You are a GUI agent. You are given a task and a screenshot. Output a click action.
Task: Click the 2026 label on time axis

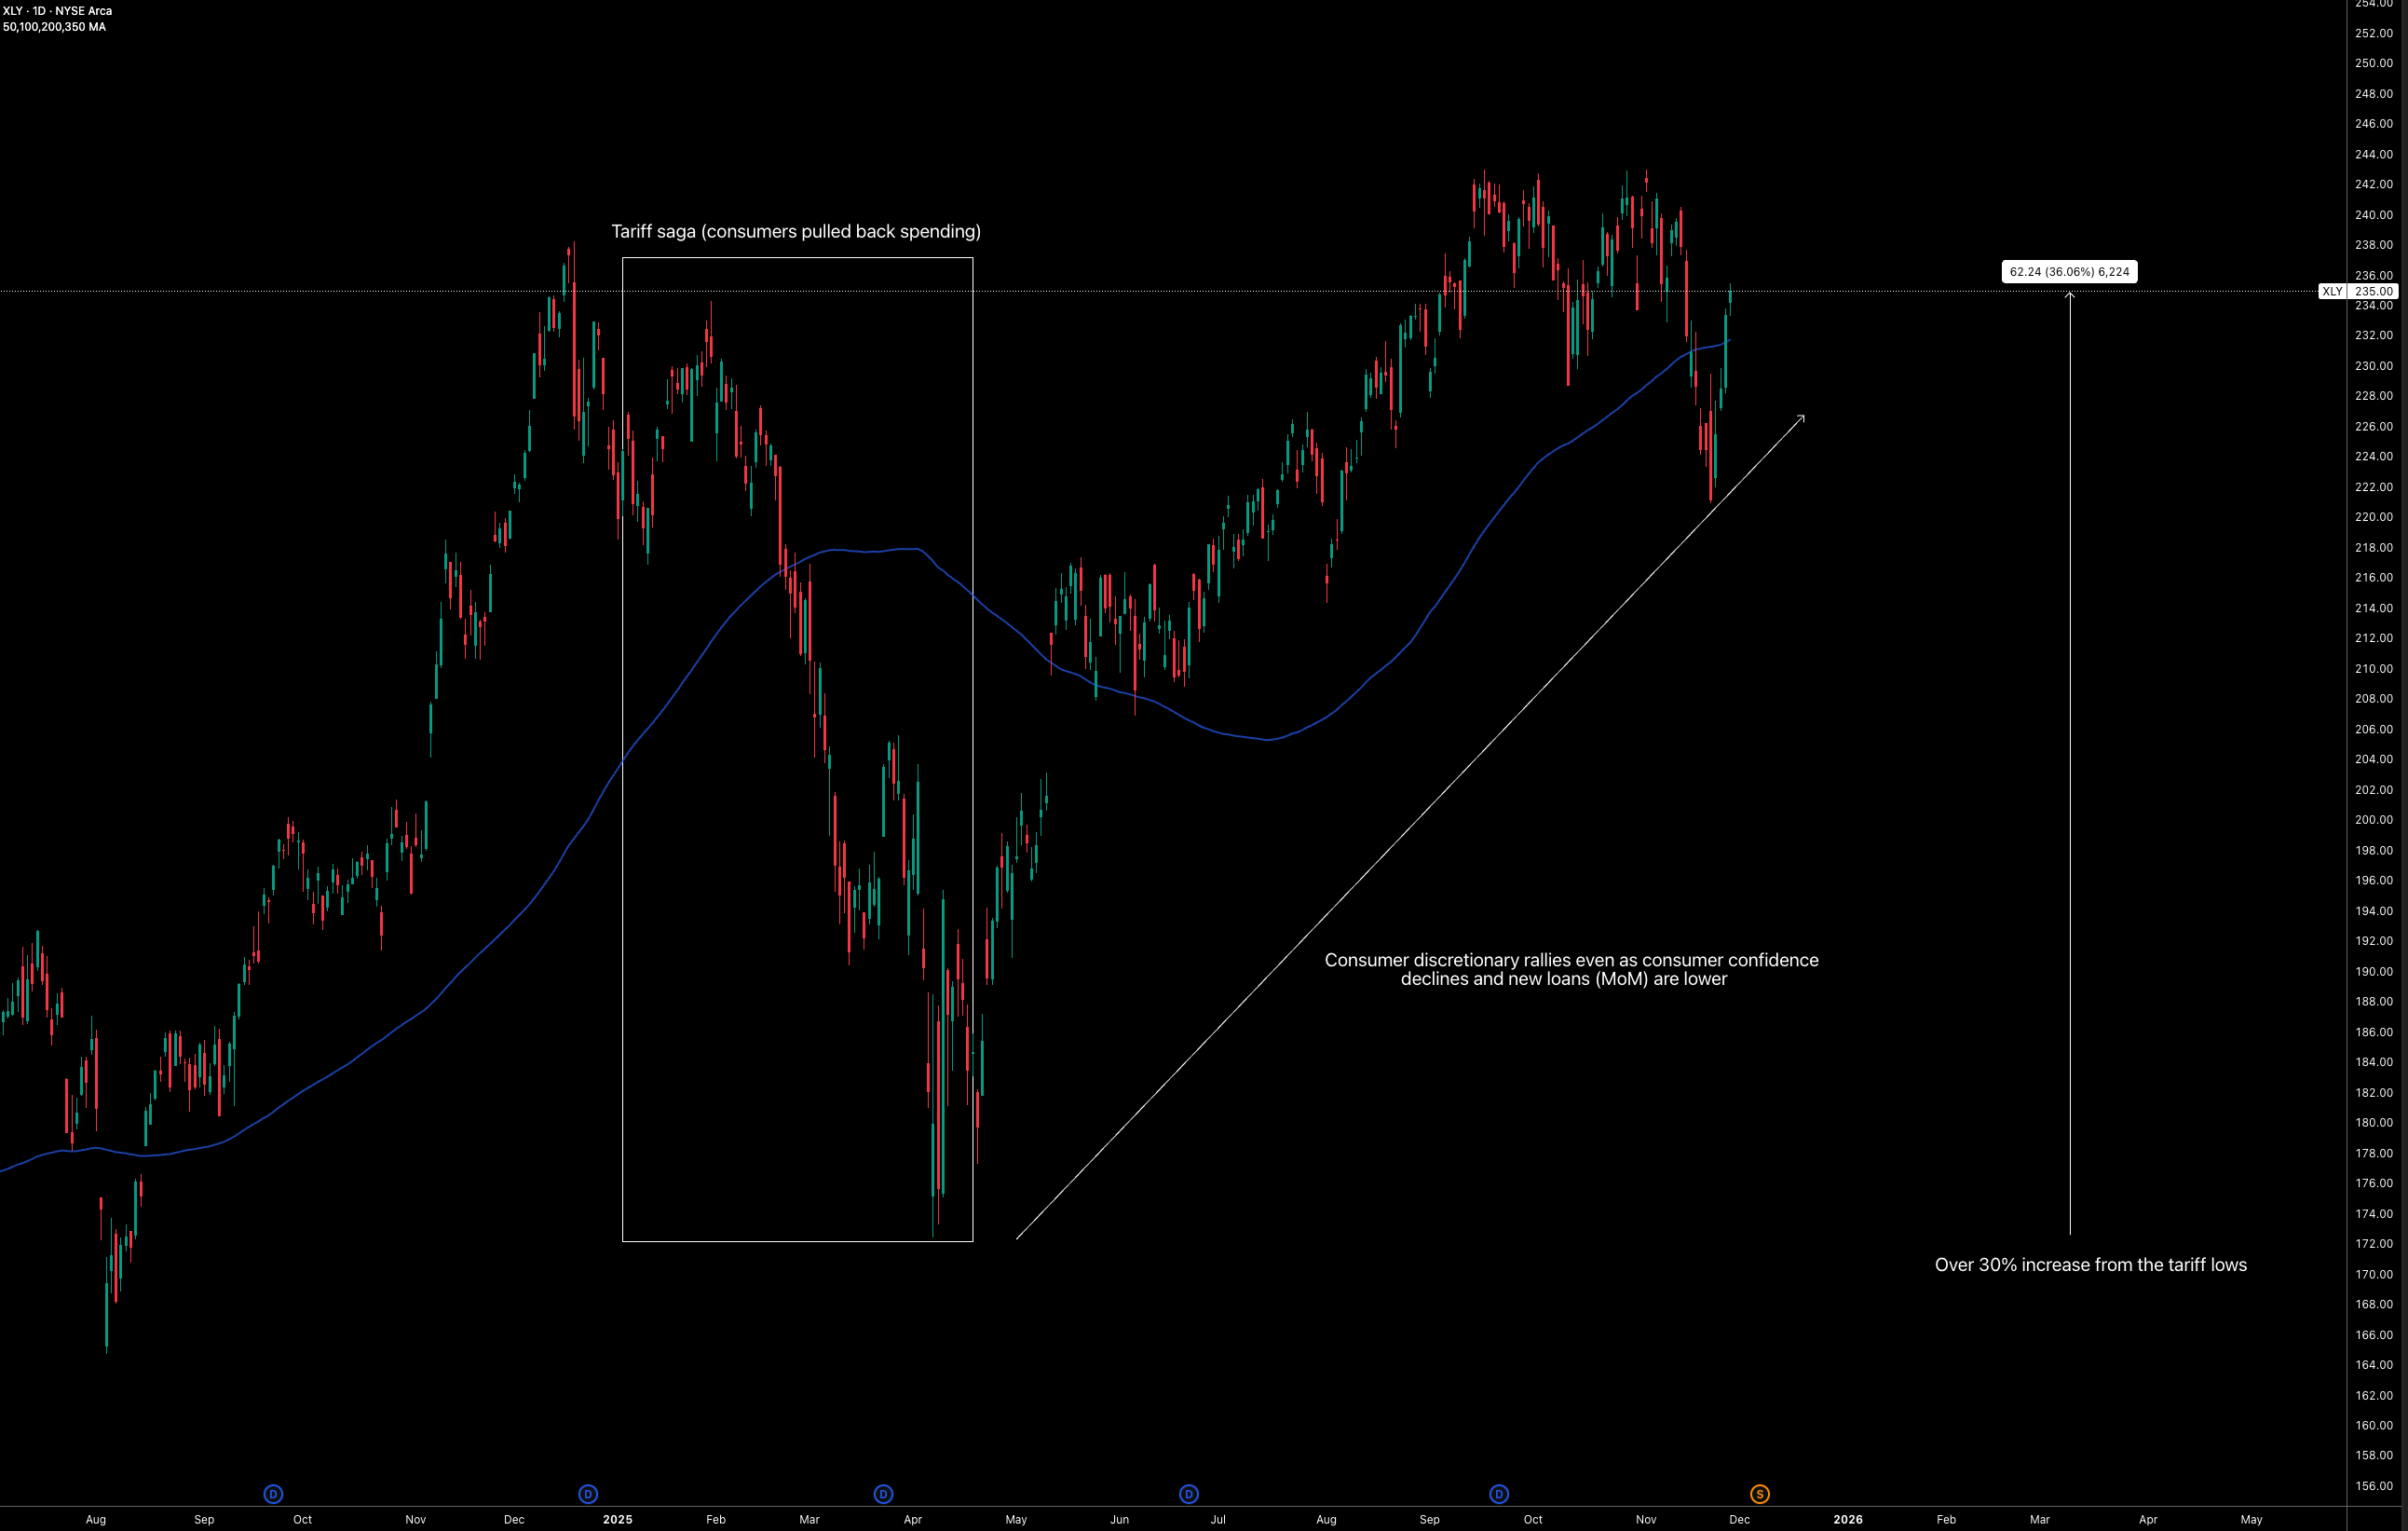coord(1847,1519)
